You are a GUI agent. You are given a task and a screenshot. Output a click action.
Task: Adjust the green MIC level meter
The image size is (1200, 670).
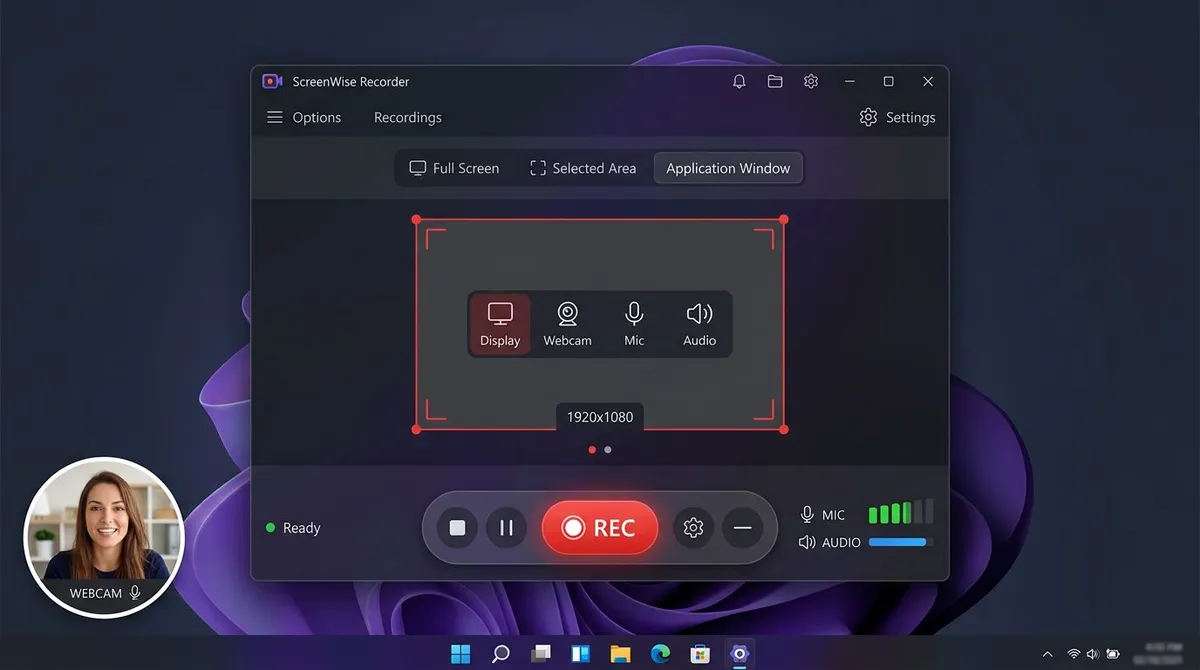coord(901,512)
